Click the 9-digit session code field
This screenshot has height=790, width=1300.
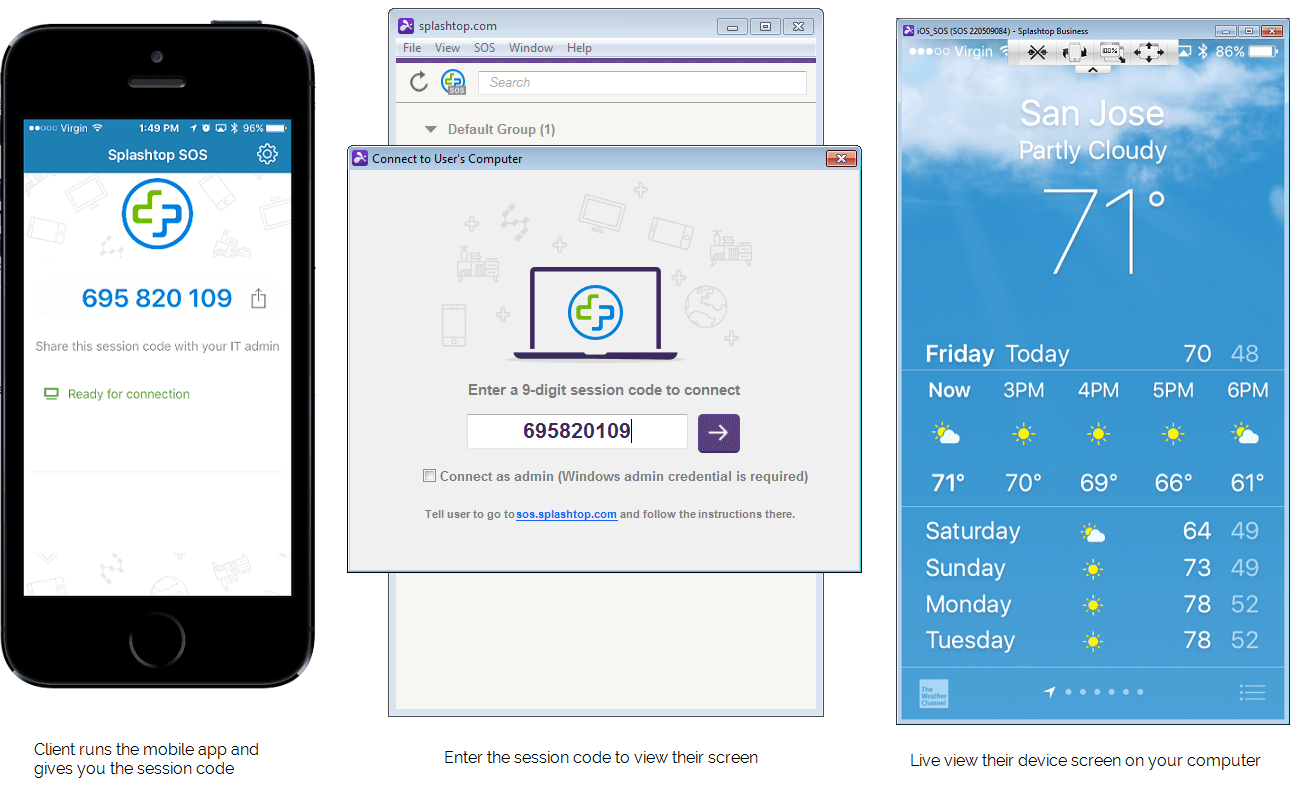coord(577,432)
